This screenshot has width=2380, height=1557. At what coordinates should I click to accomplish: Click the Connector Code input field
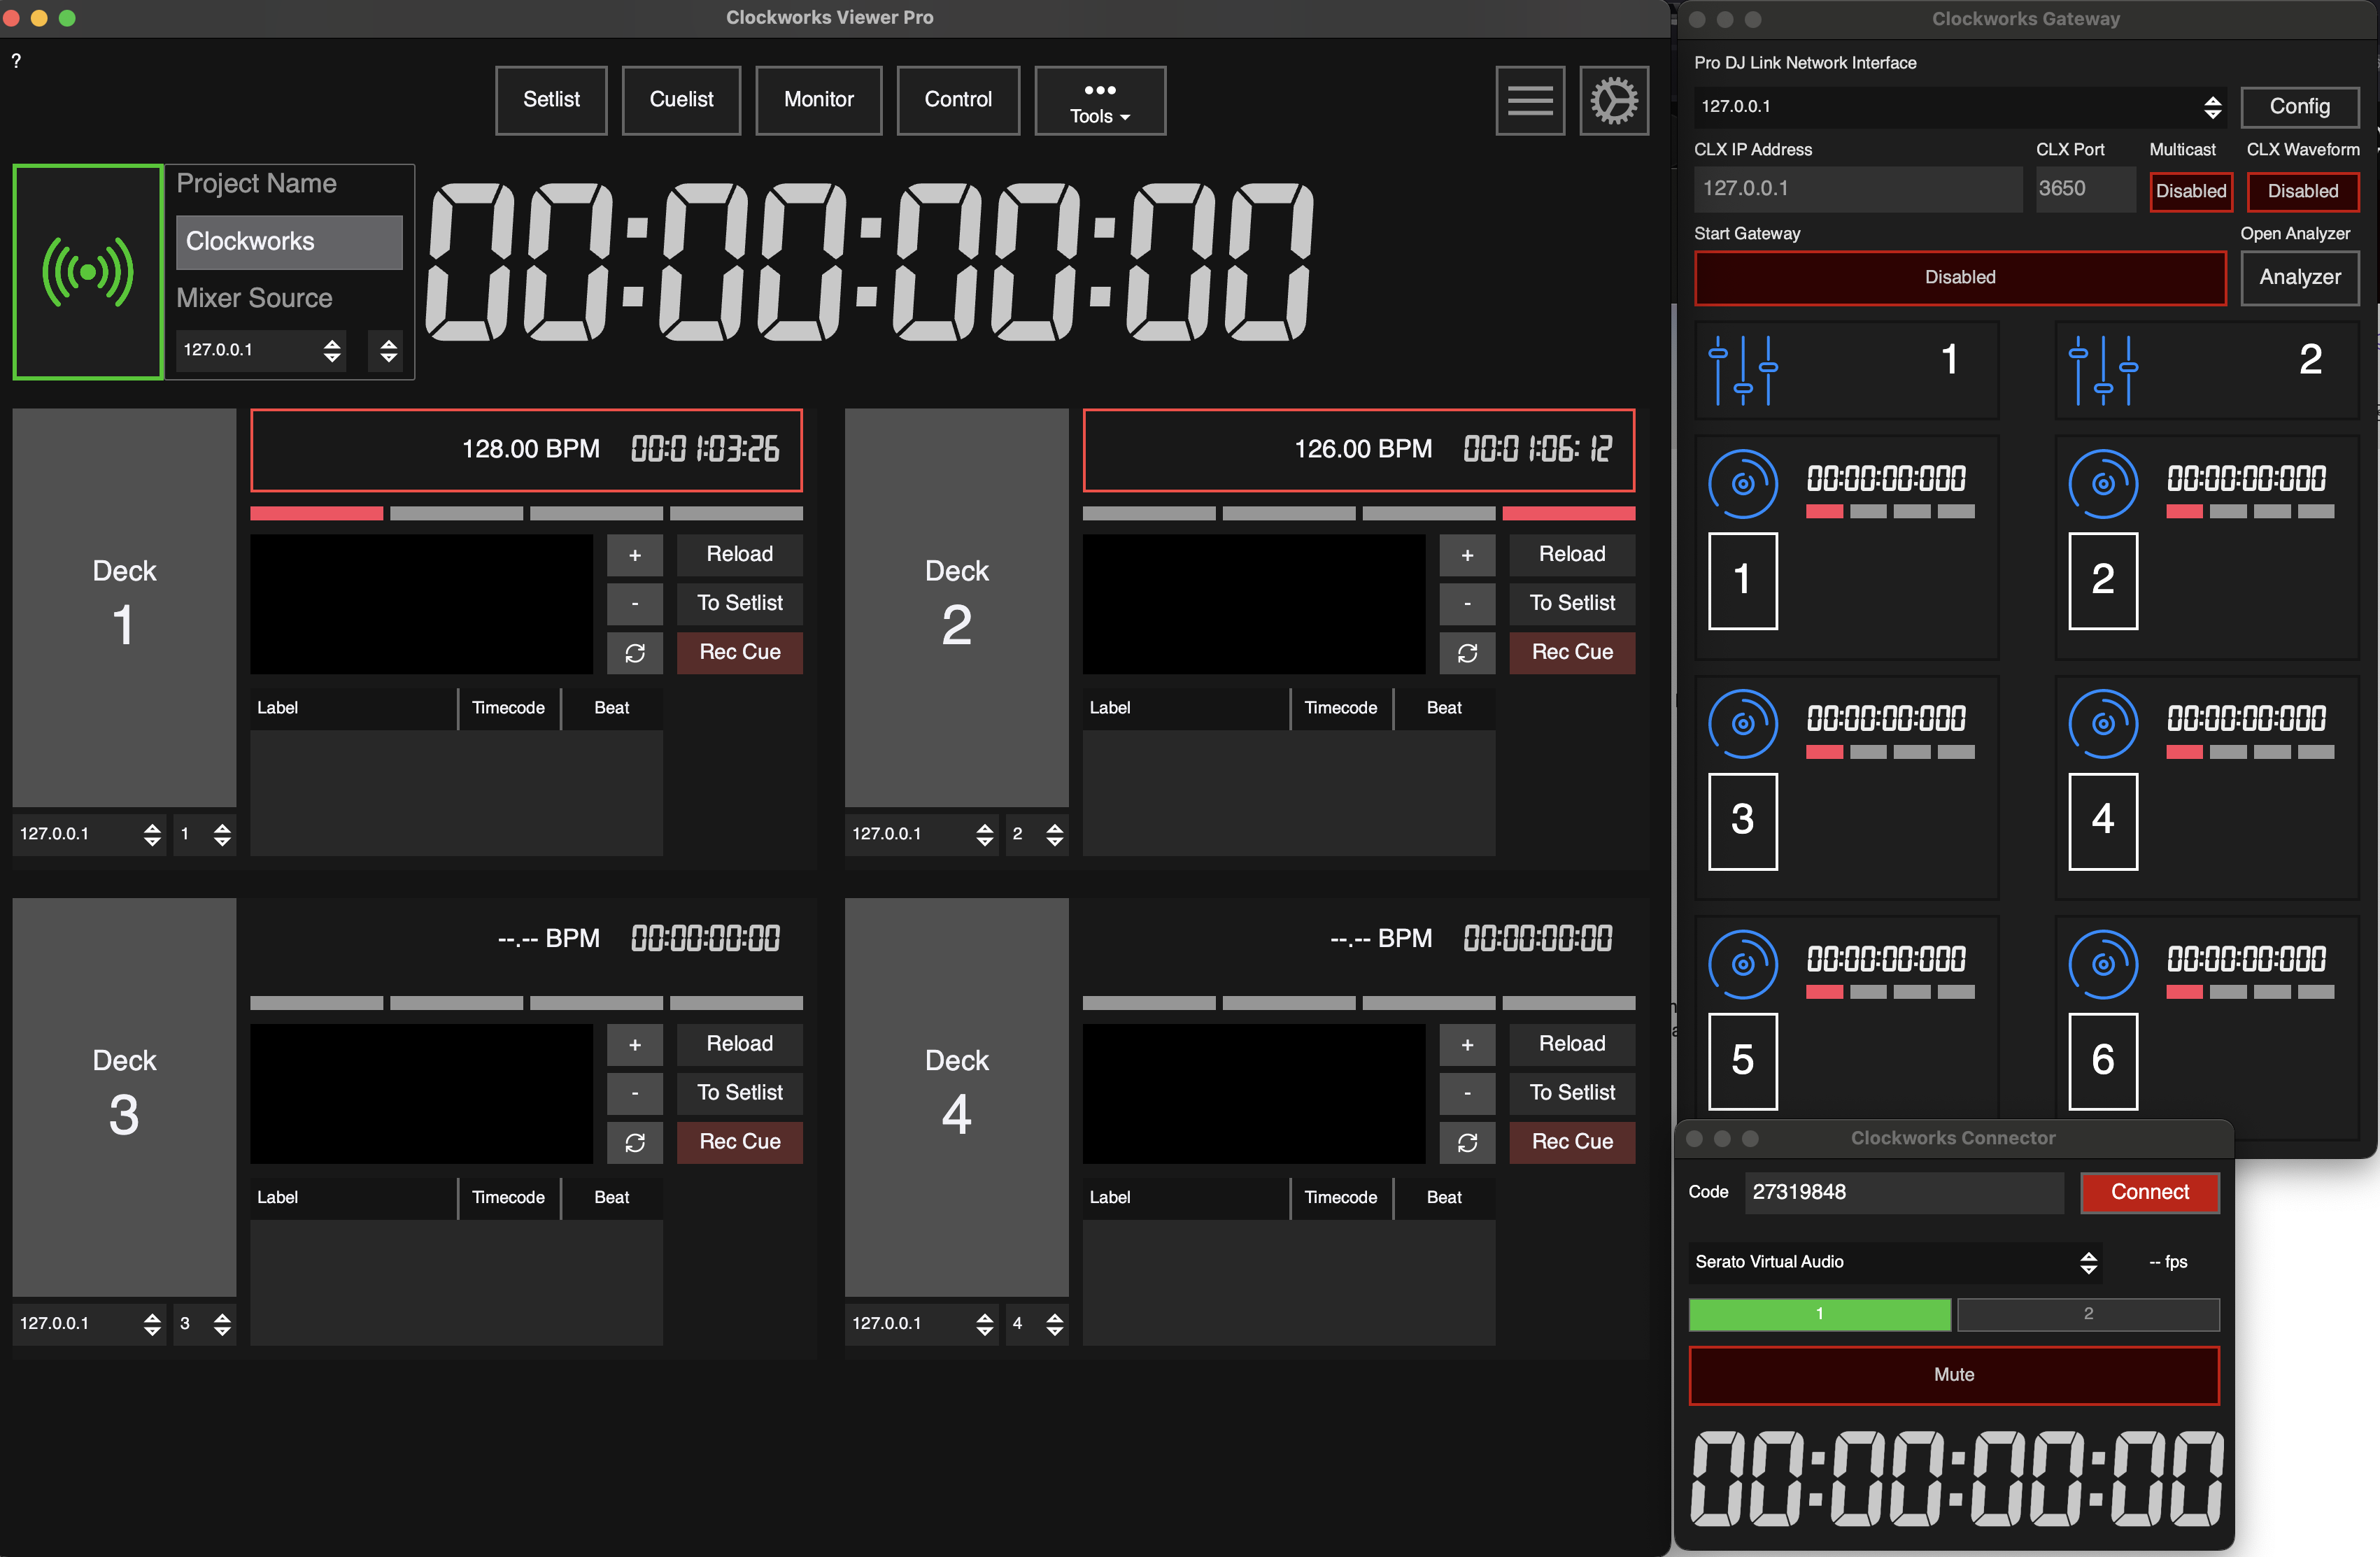coord(1904,1192)
